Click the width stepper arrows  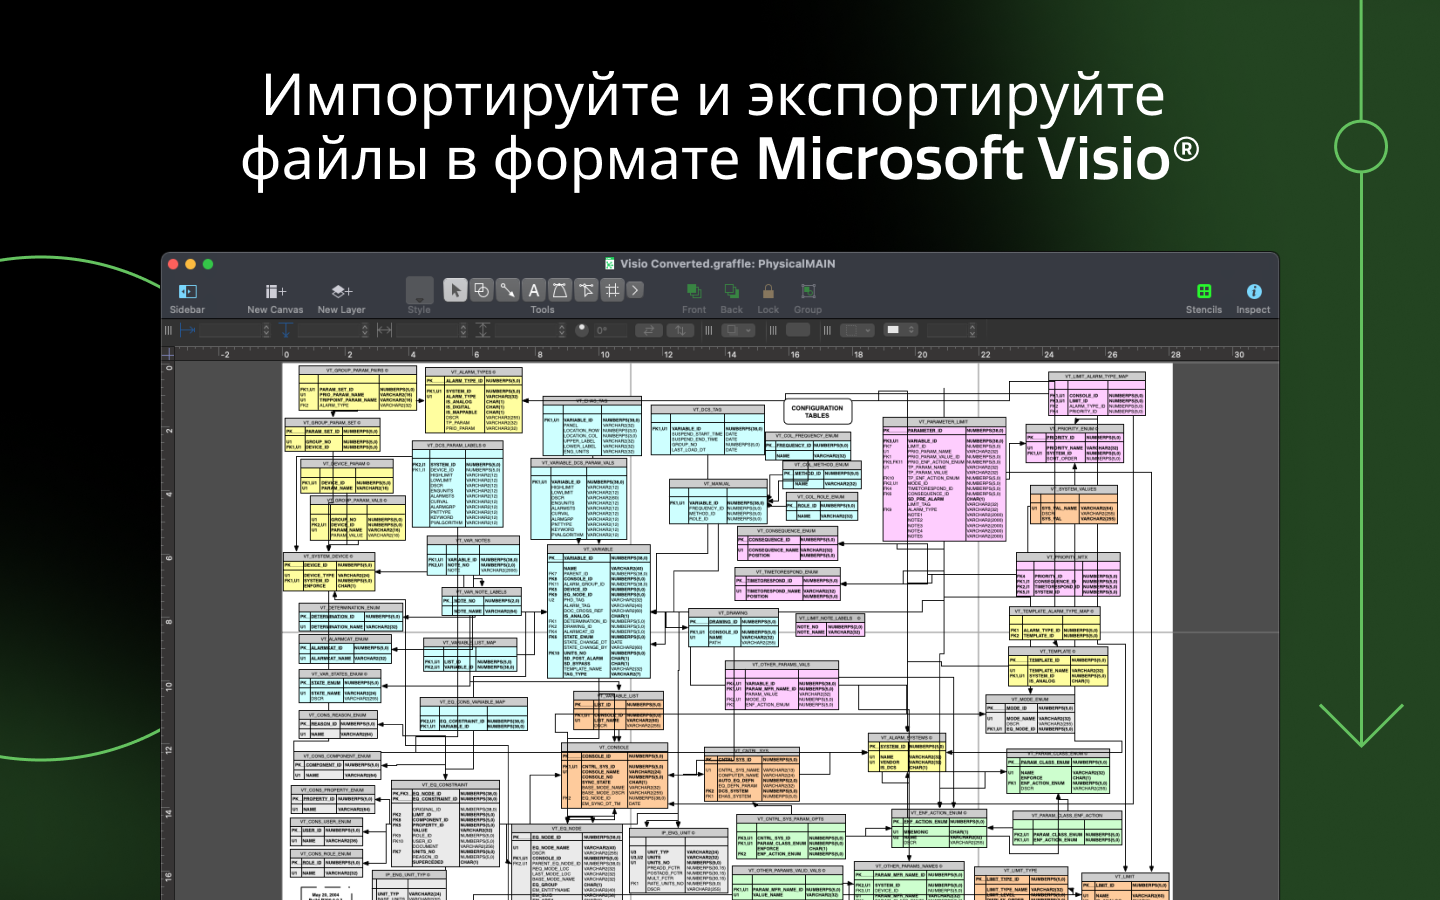tap(463, 330)
